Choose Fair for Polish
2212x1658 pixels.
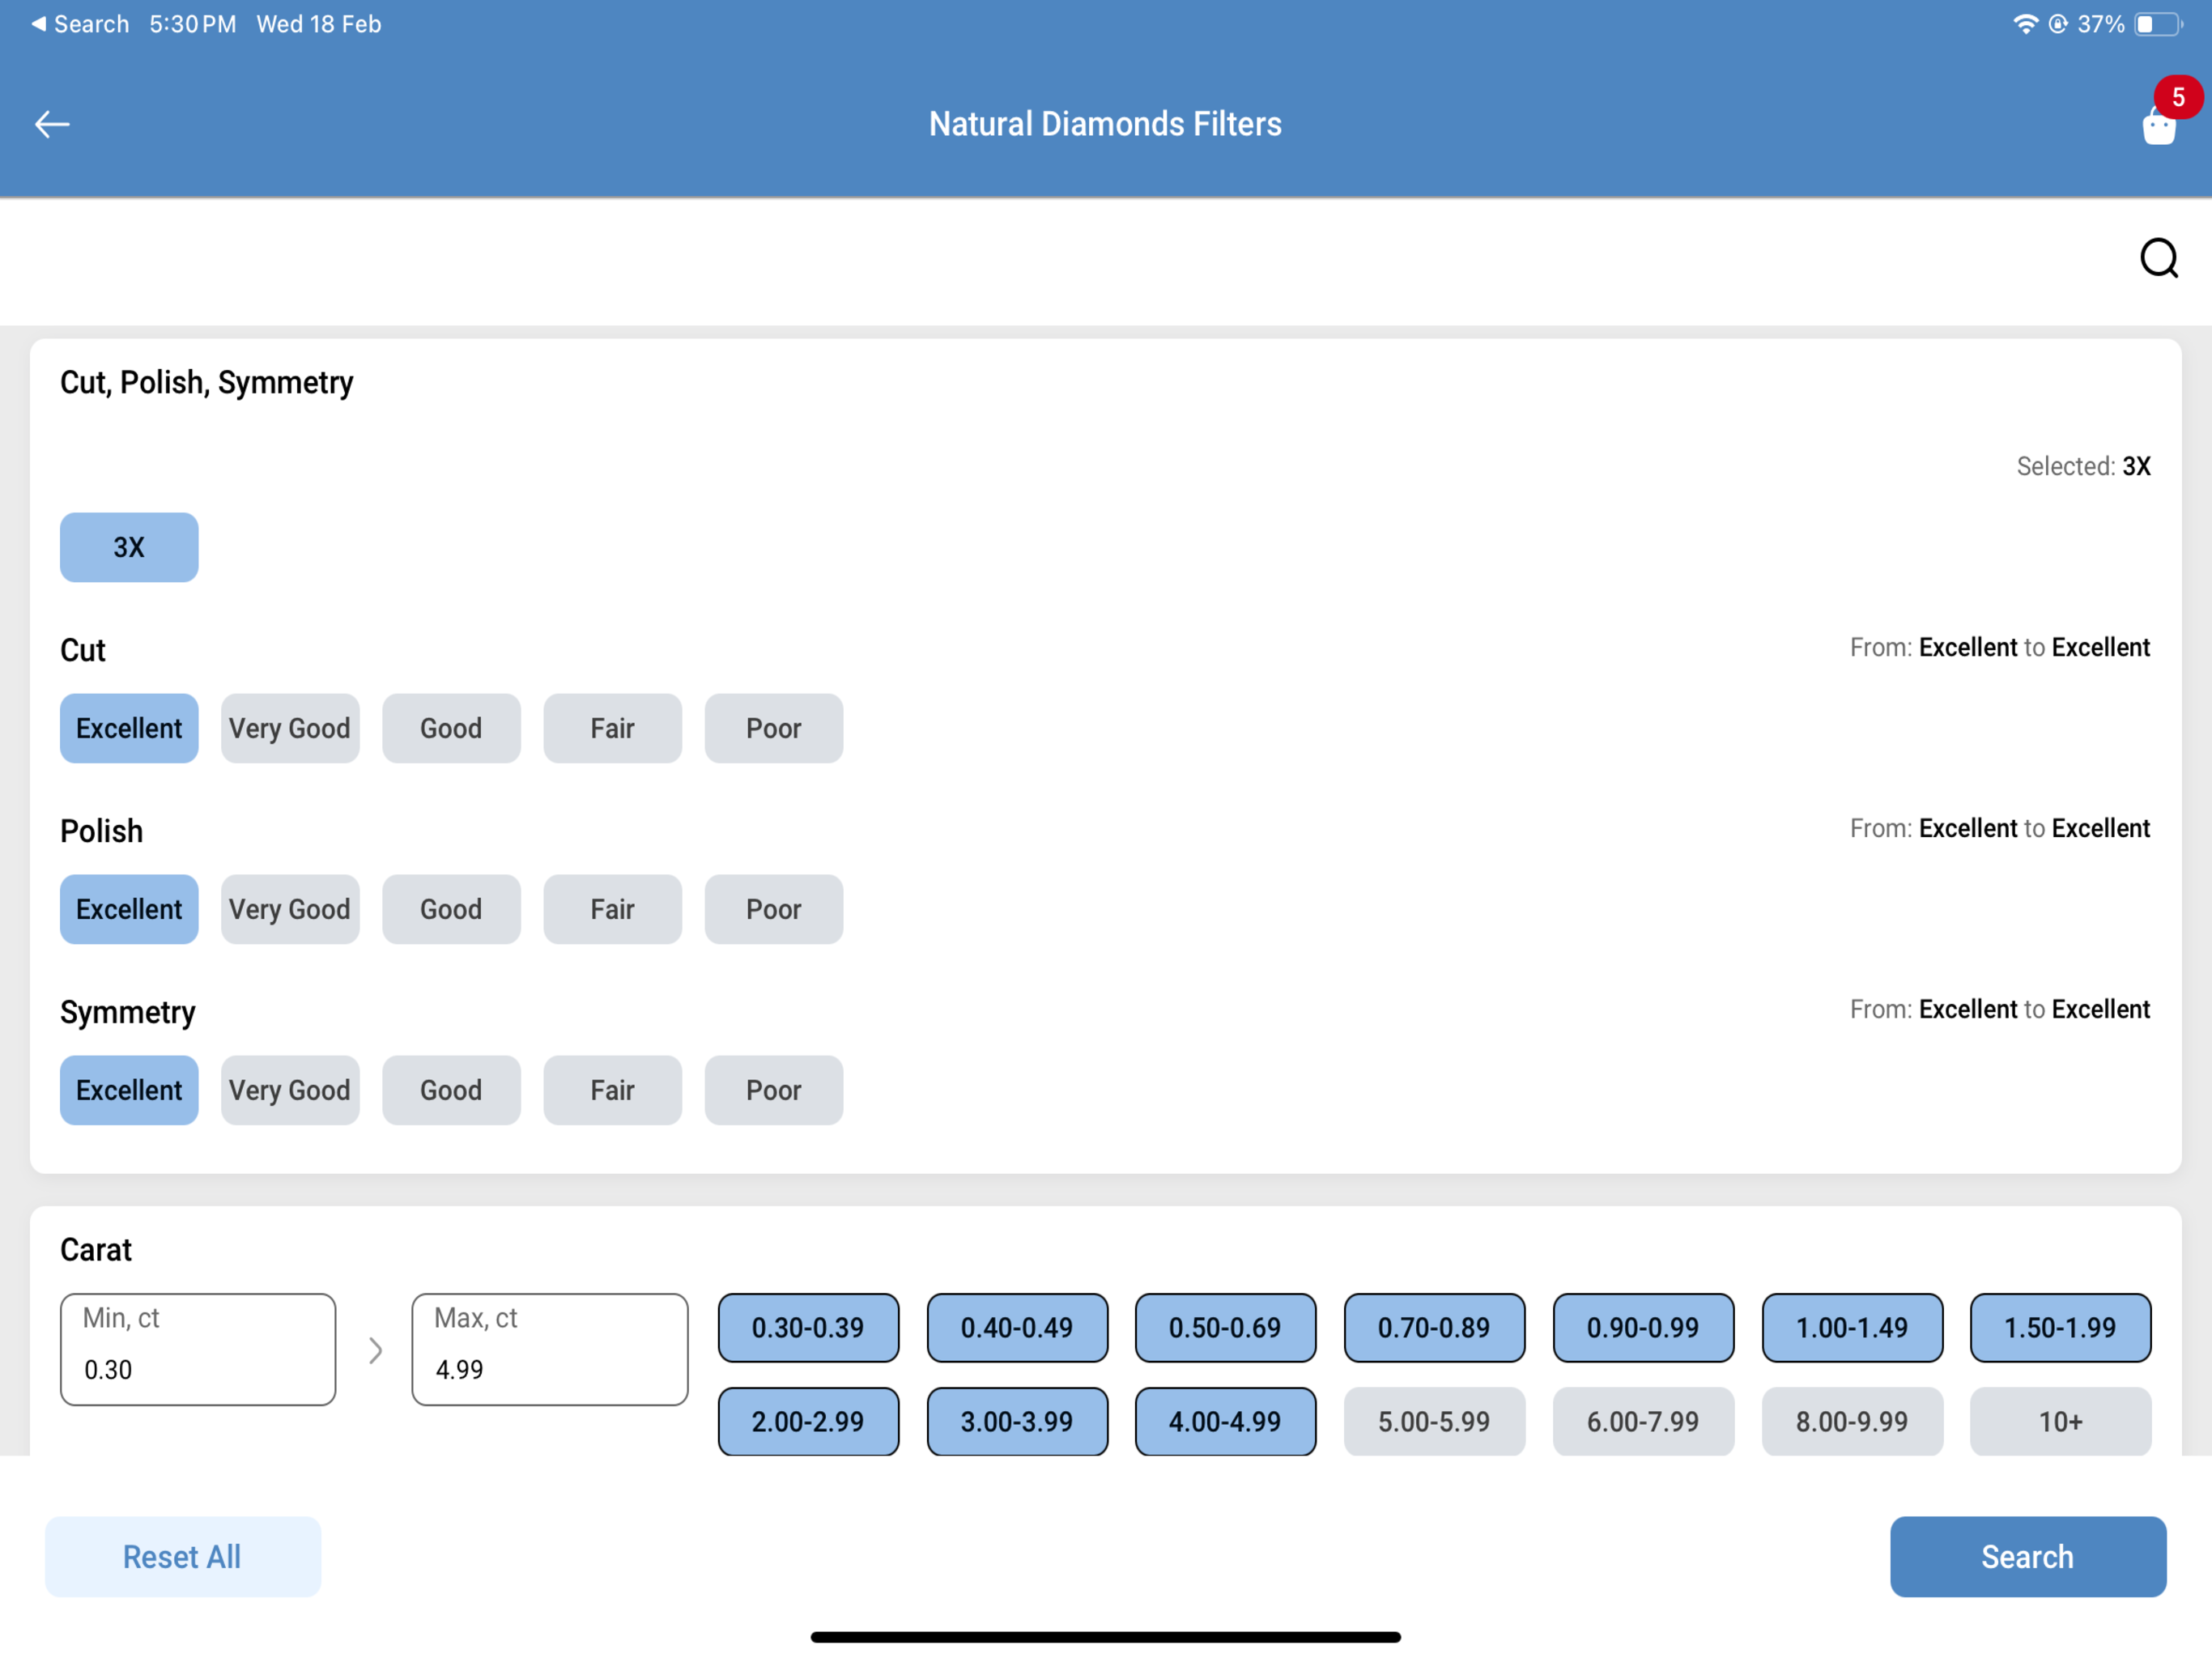pyautogui.click(x=613, y=909)
